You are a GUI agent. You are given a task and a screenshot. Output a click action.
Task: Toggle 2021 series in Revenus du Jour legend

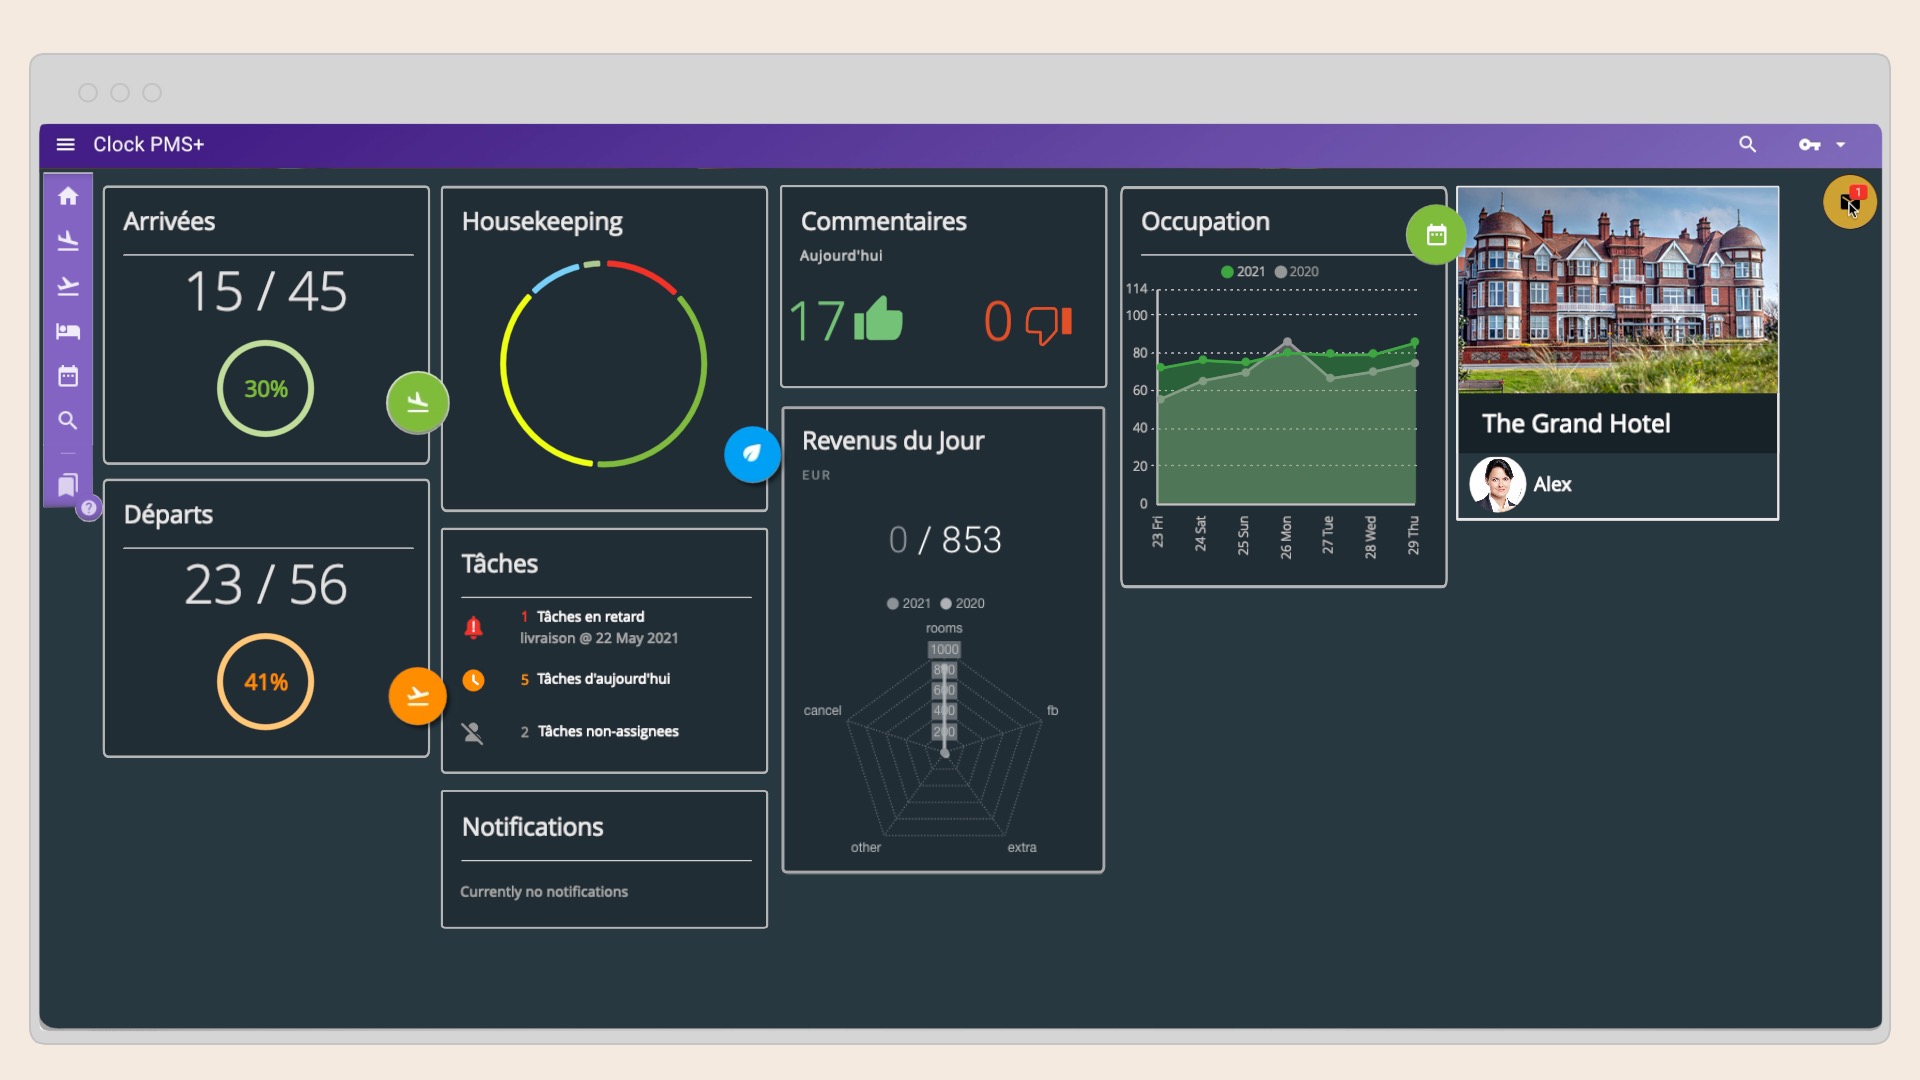point(908,604)
